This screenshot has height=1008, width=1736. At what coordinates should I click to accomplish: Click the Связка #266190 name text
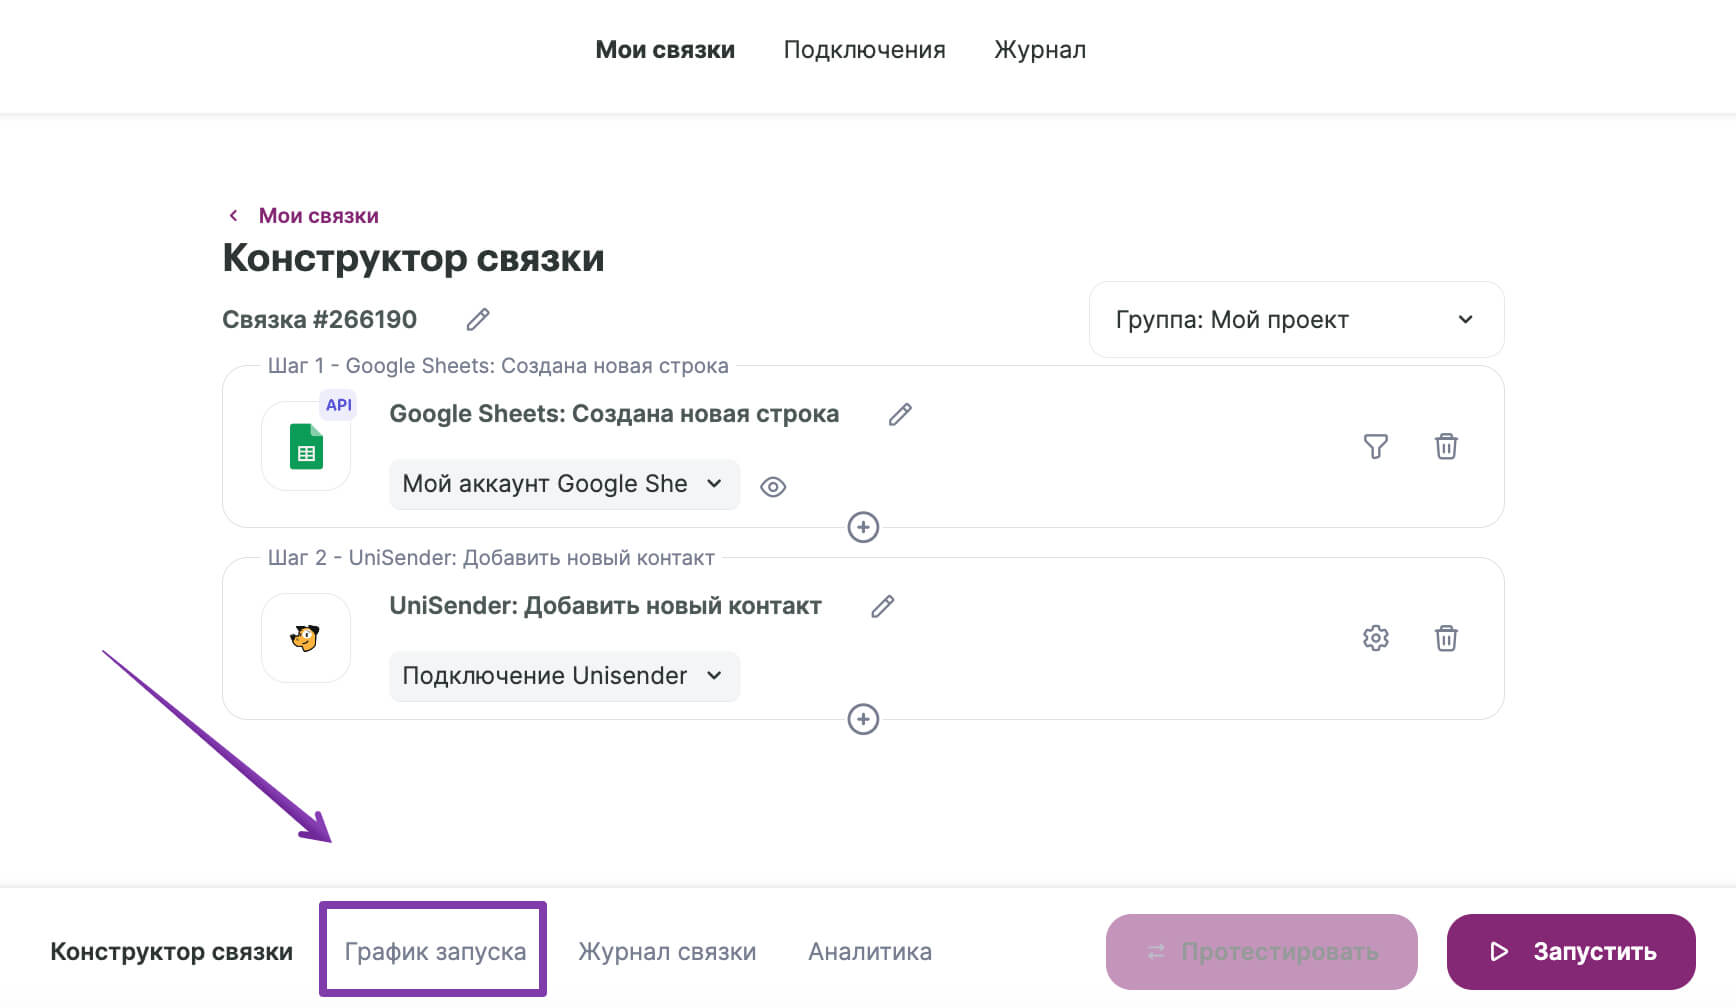click(x=319, y=320)
